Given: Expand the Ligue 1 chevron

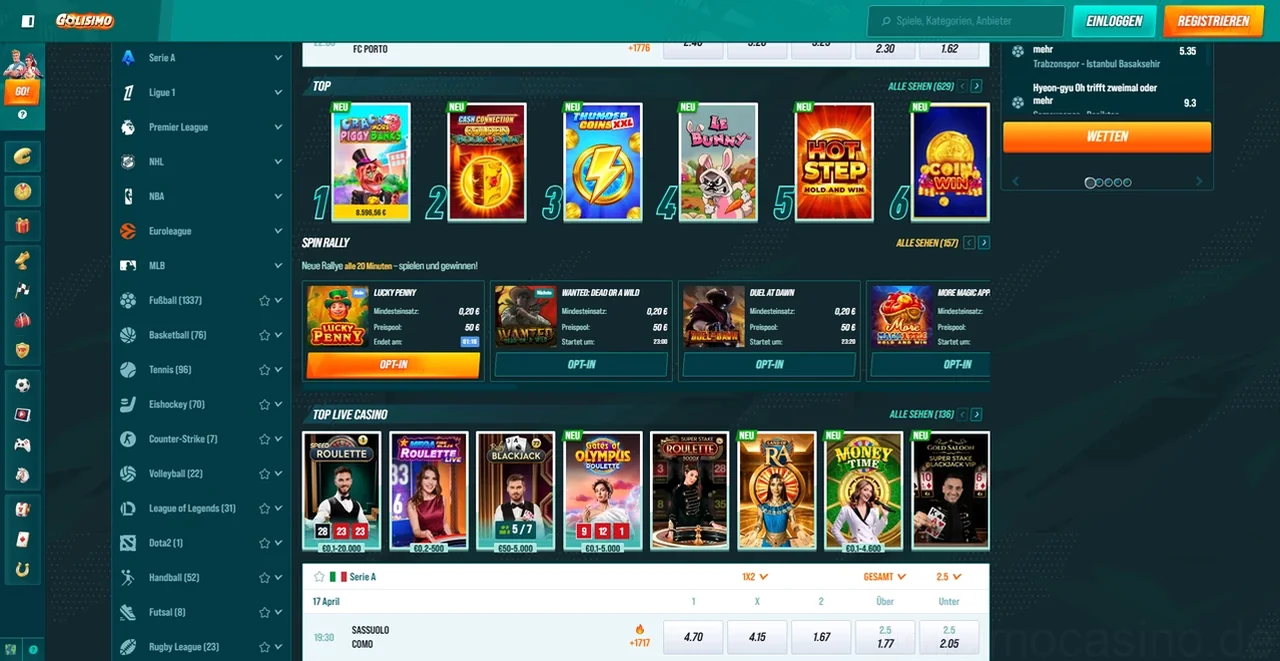Looking at the screenshot, I should point(278,92).
